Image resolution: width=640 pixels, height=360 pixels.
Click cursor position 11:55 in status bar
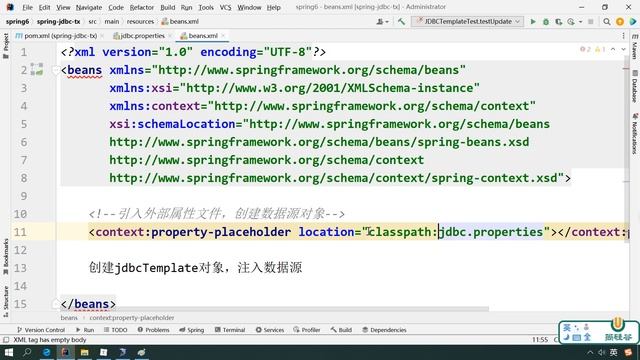[540, 340]
